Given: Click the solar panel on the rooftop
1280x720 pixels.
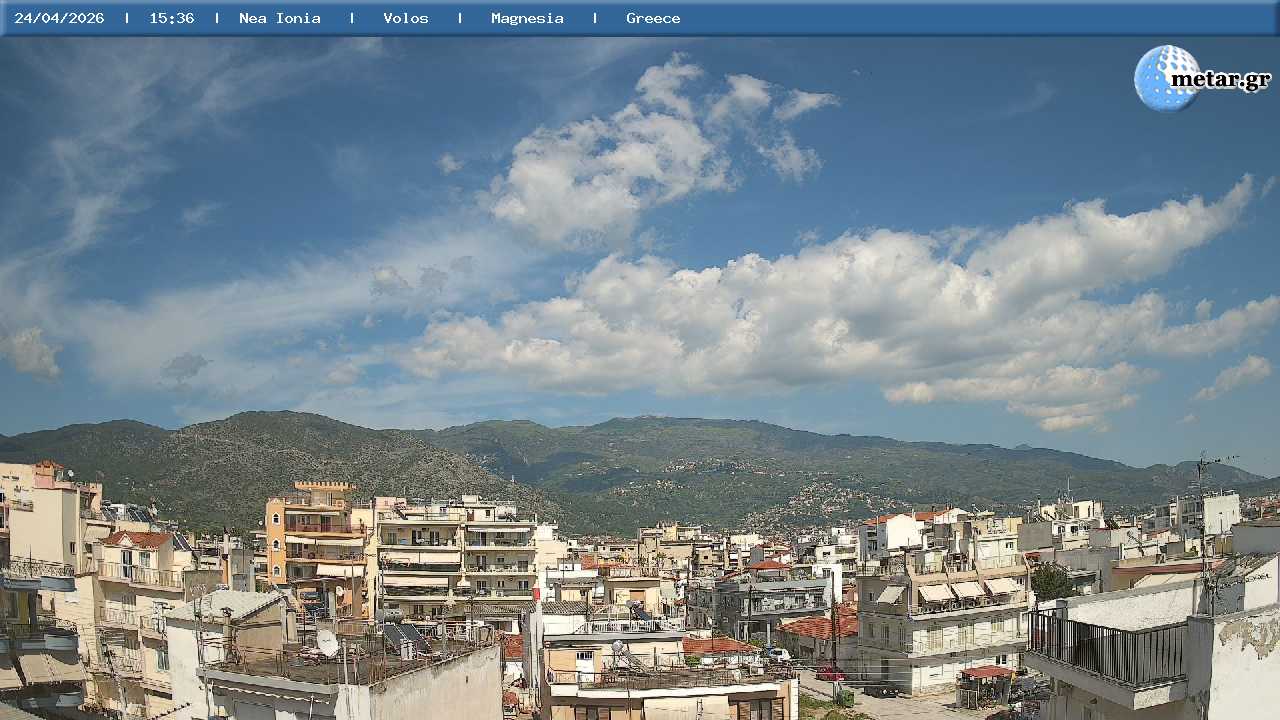Looking at the screenshot, I should (x=404, y=637).
